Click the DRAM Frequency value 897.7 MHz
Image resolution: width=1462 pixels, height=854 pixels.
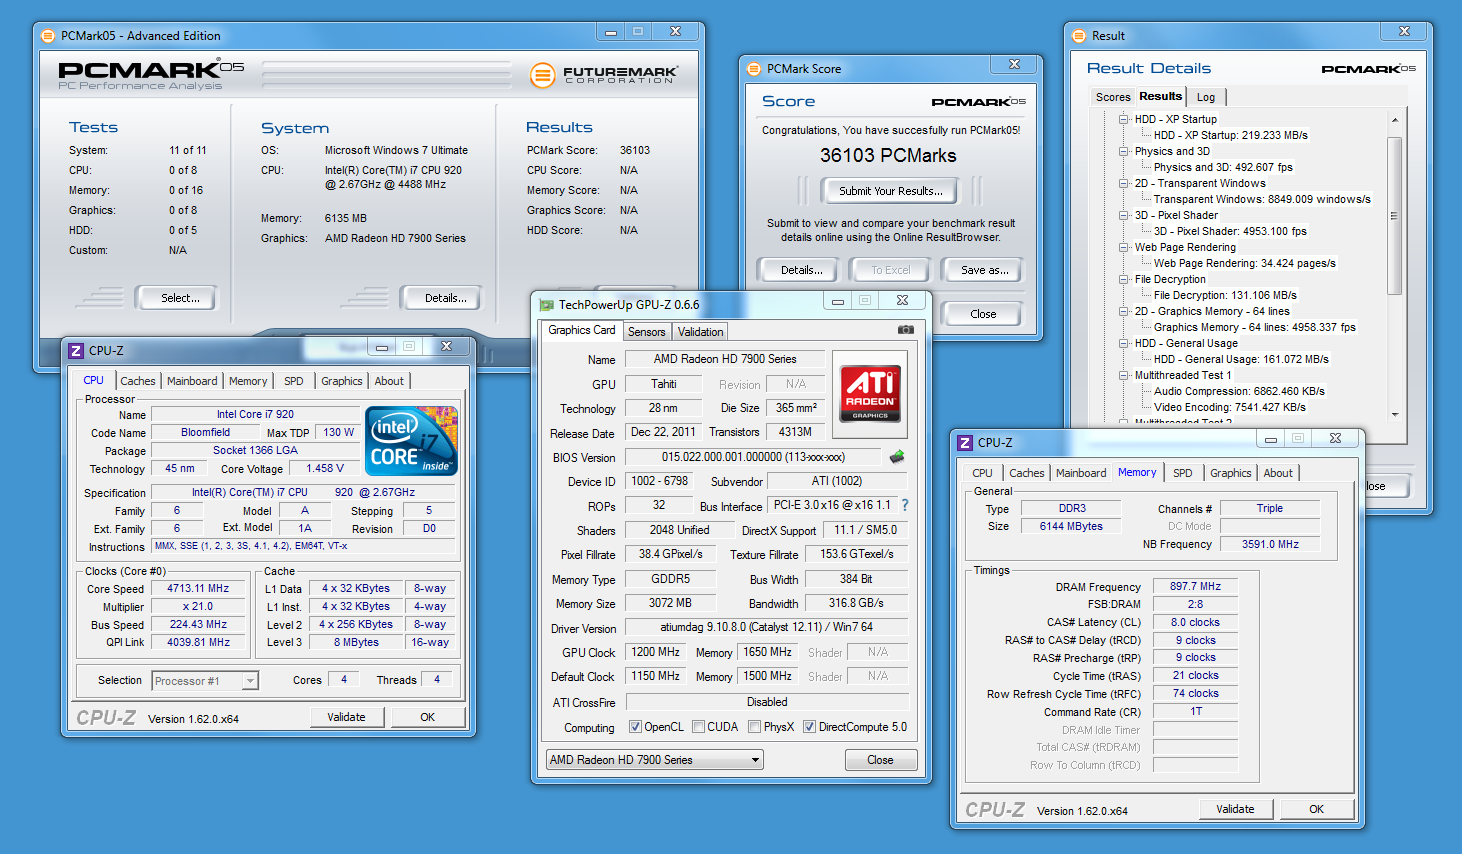click(x=1195, y=586)
